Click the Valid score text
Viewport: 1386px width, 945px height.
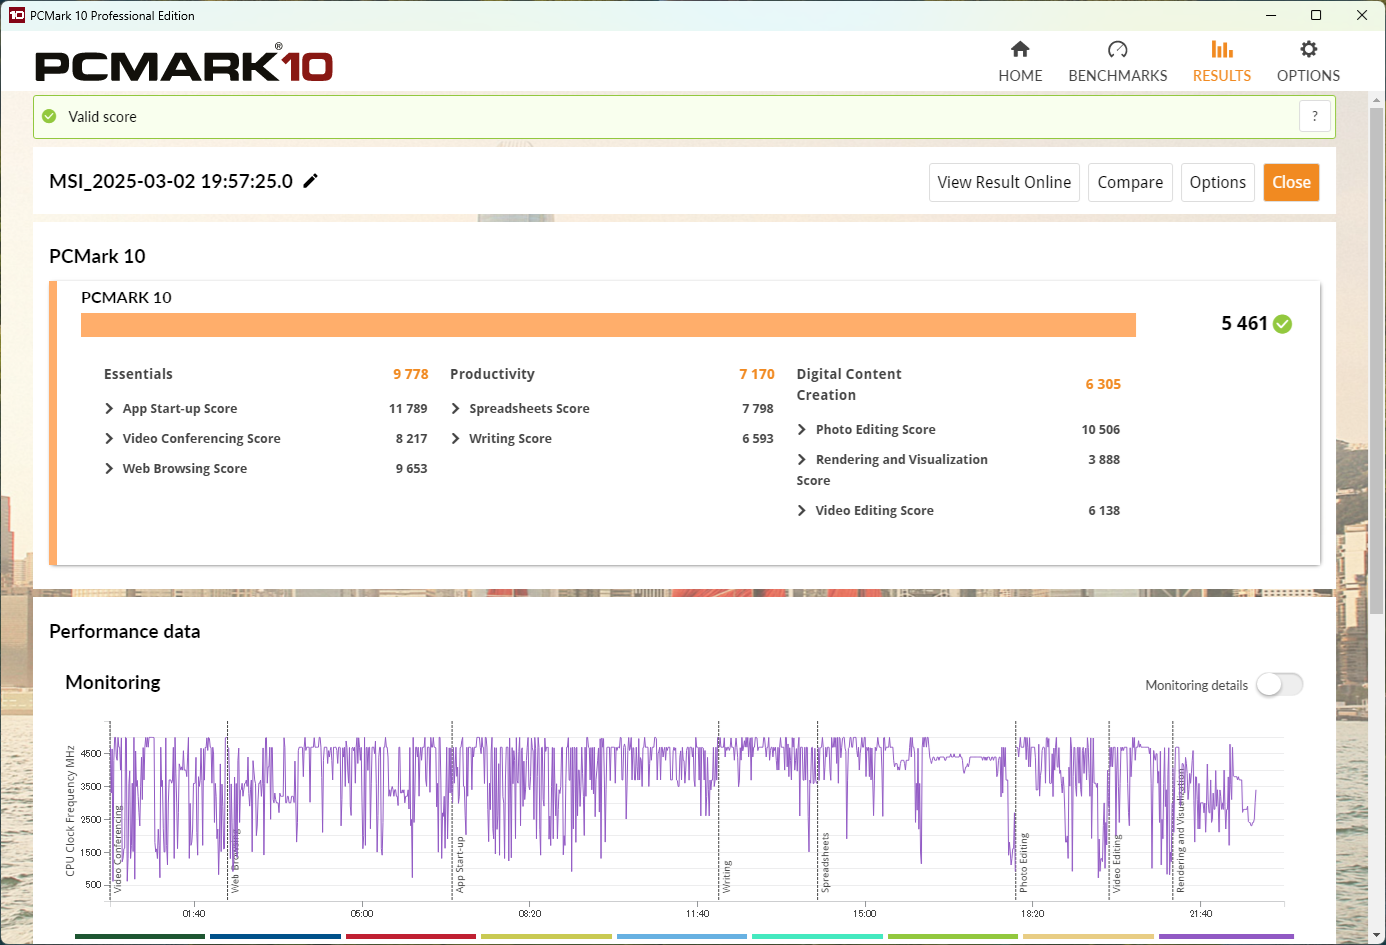102,117
